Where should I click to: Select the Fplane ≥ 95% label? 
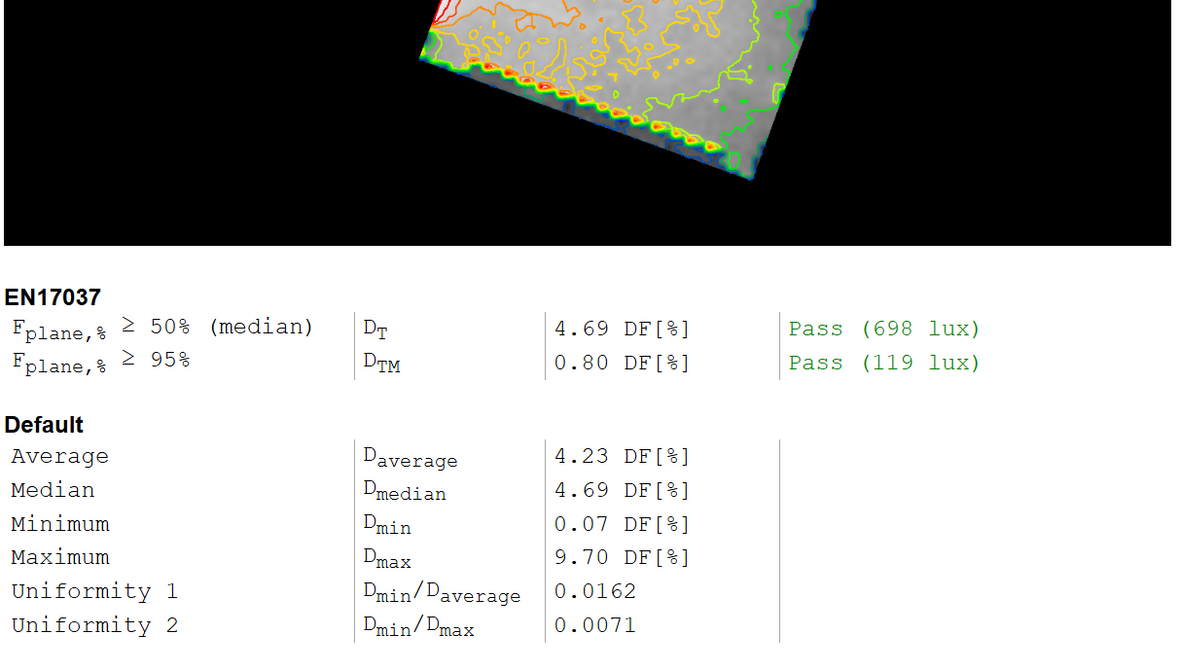(x=101, y=361)
